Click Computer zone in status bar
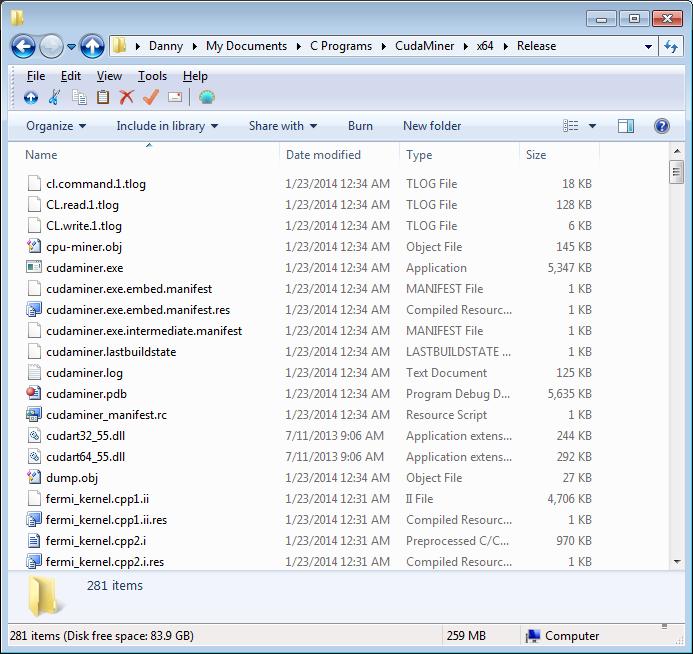693x654 pixels. (563, 636)
